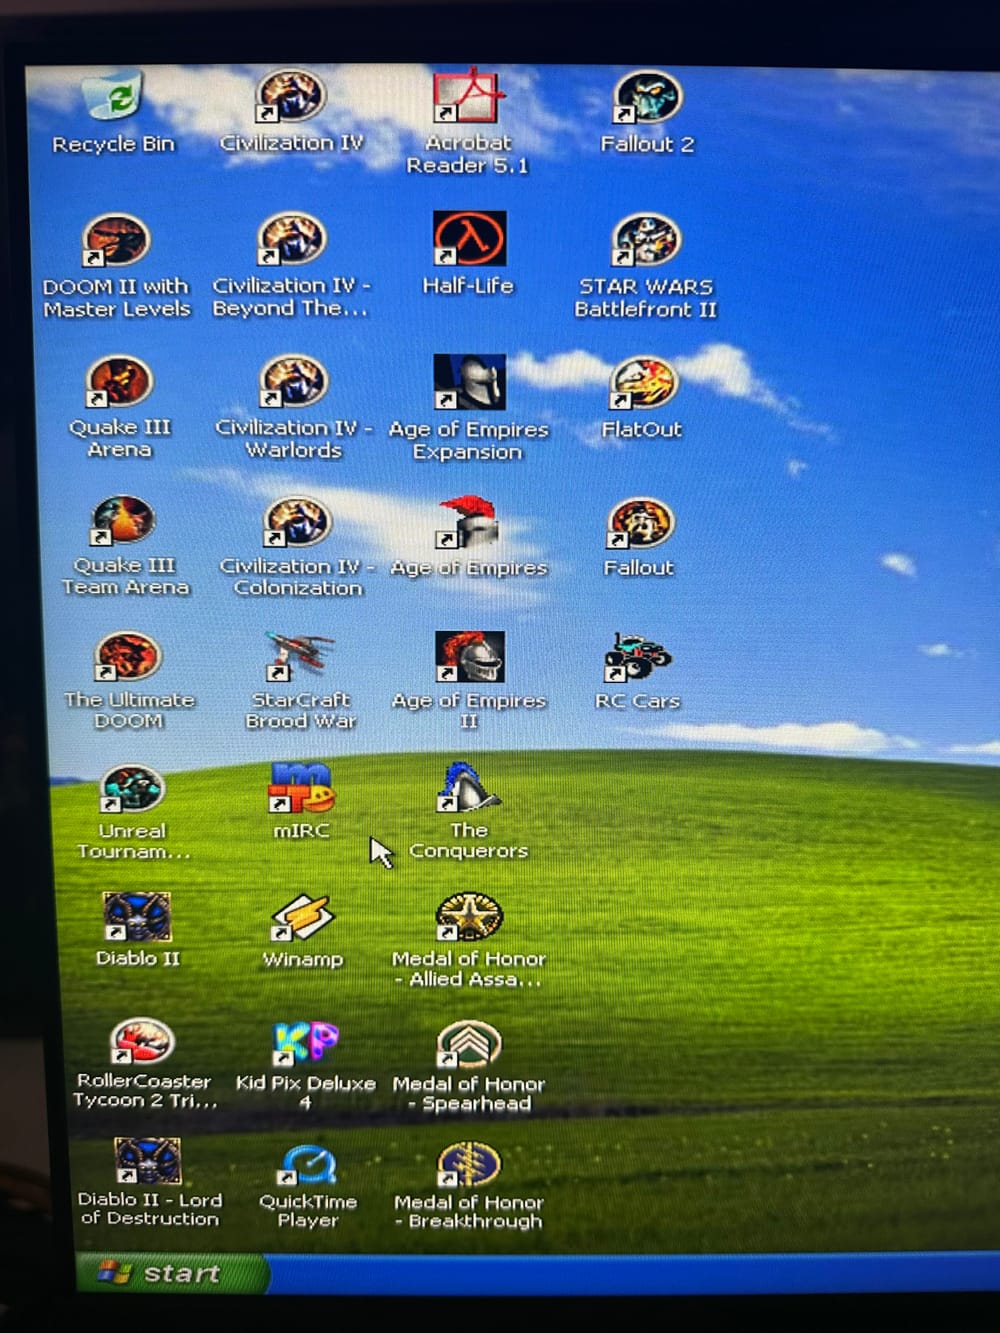Image resolution: width=1000 pixels, height=1333 pixels.
Task: Click the FlatOut shortcut icon
Action: [x=643, y=385]
